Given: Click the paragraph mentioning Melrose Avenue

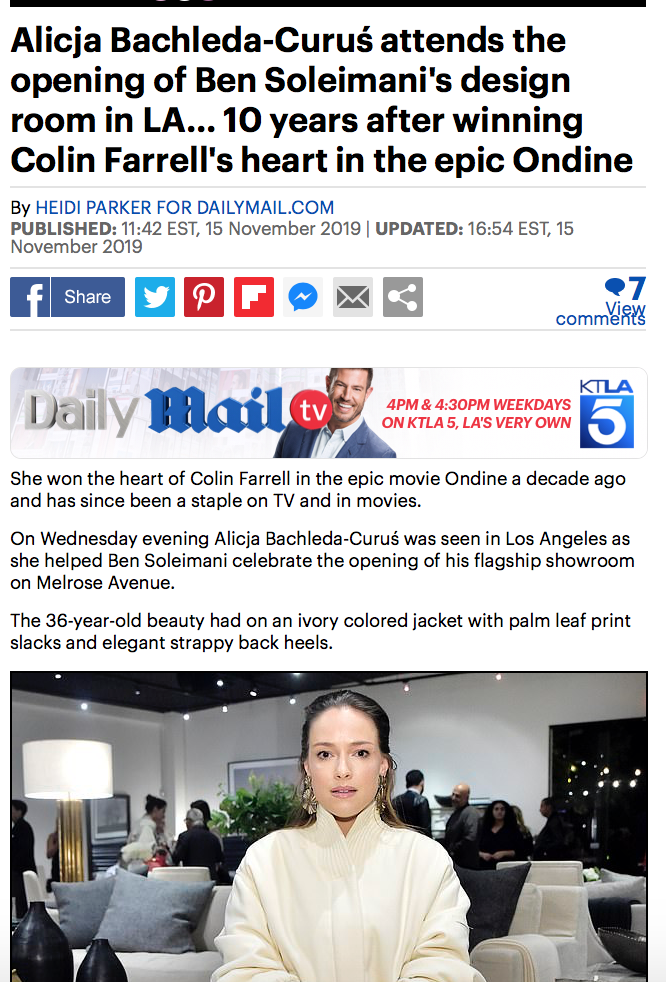Looking at the screenshot, I should coord(322,561).
